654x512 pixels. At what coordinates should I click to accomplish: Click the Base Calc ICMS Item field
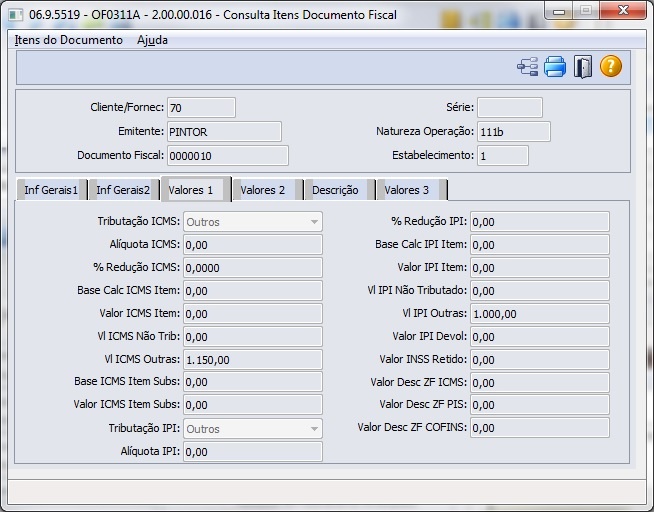click(x=253, y=291)
